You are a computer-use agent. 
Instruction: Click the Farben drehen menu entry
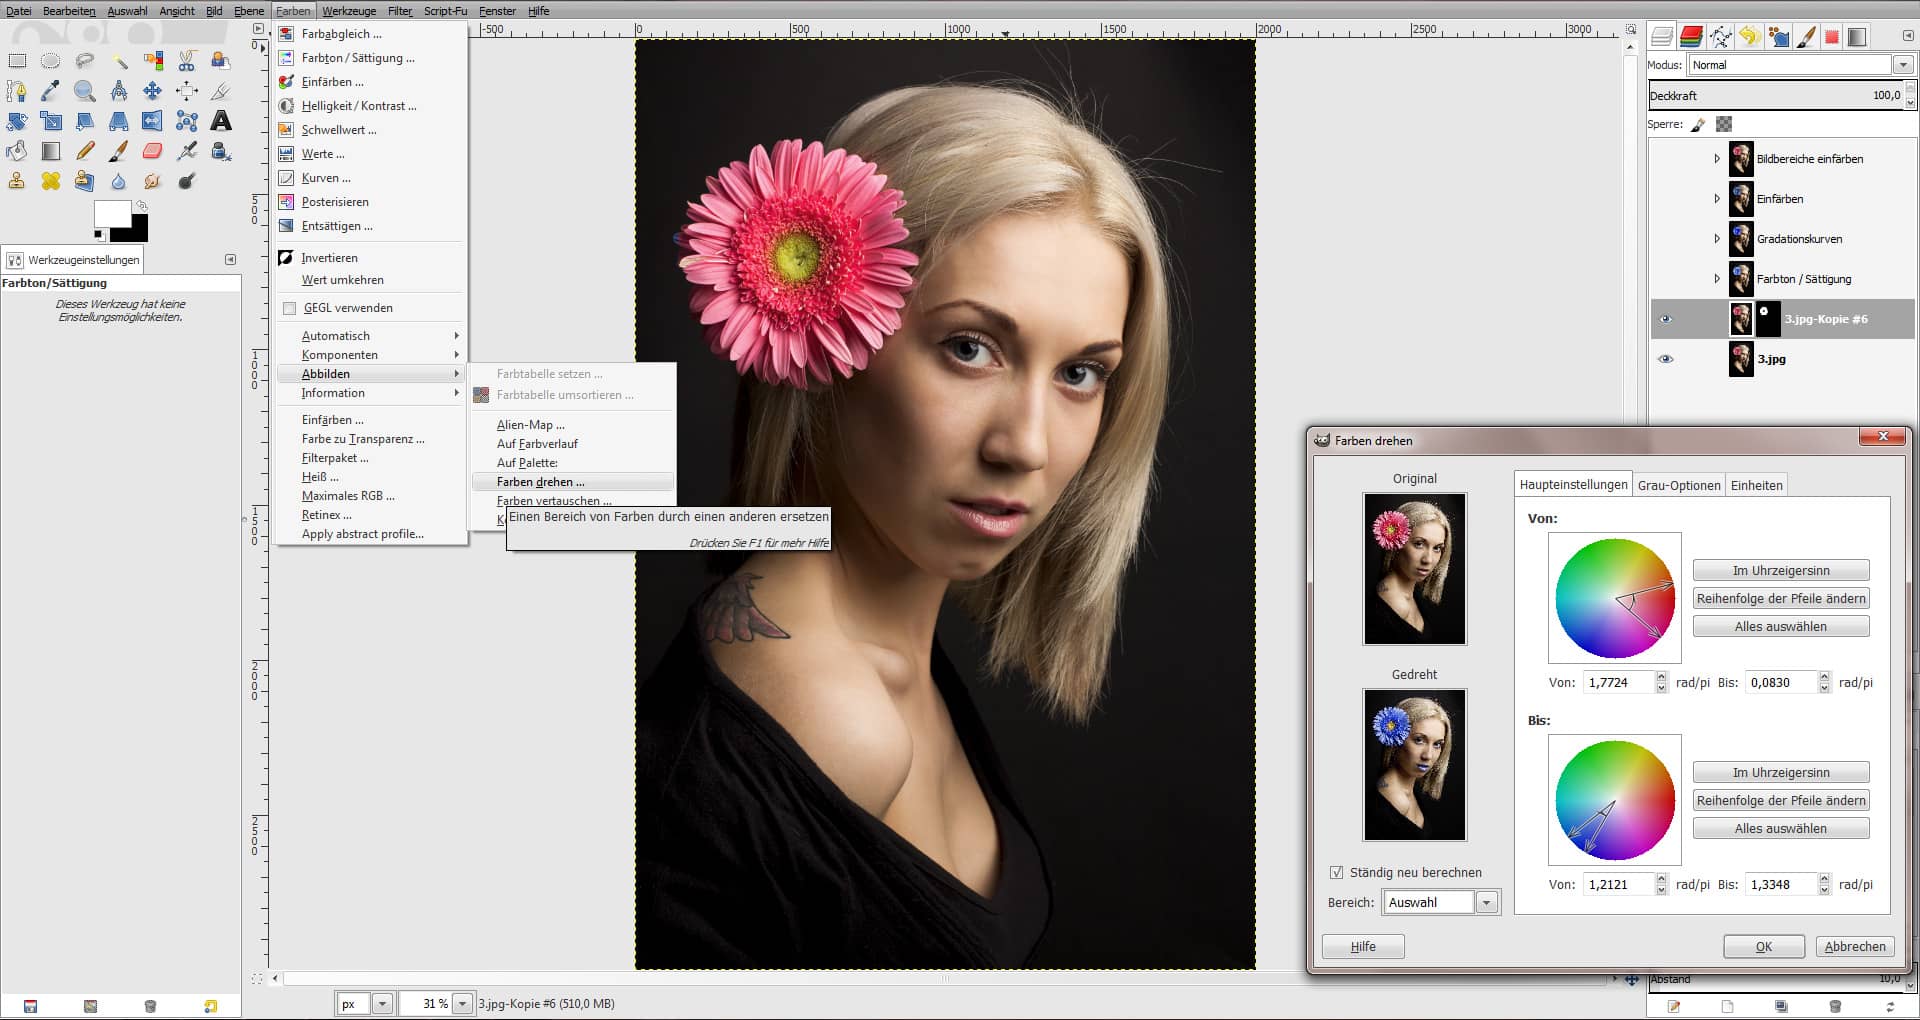pos(540,482)
